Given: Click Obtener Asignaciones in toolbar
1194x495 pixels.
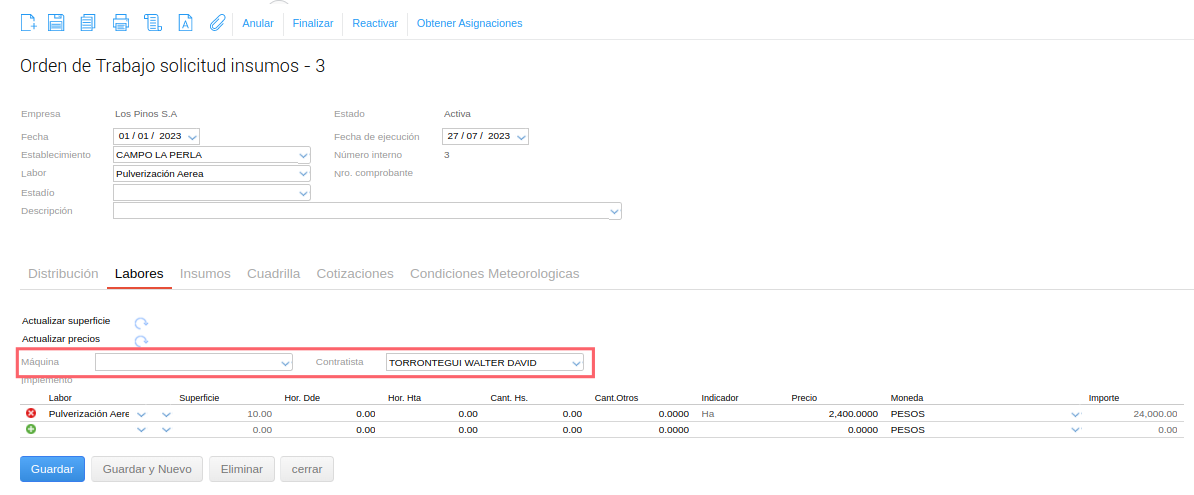Looking at the screenshot, I should (469, 23).
